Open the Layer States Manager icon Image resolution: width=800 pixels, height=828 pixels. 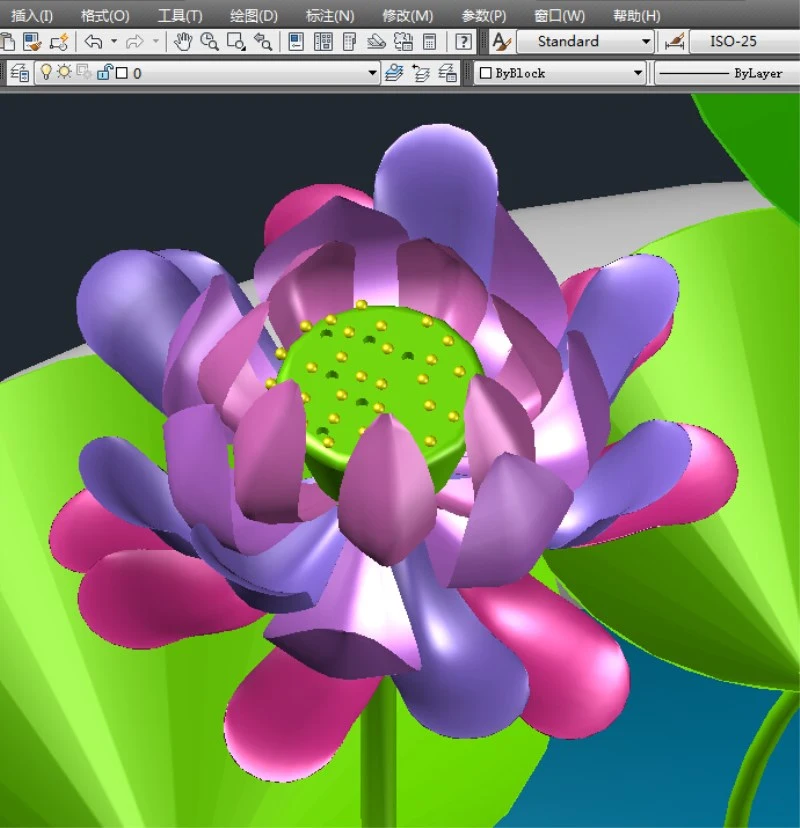pos(448,73)
